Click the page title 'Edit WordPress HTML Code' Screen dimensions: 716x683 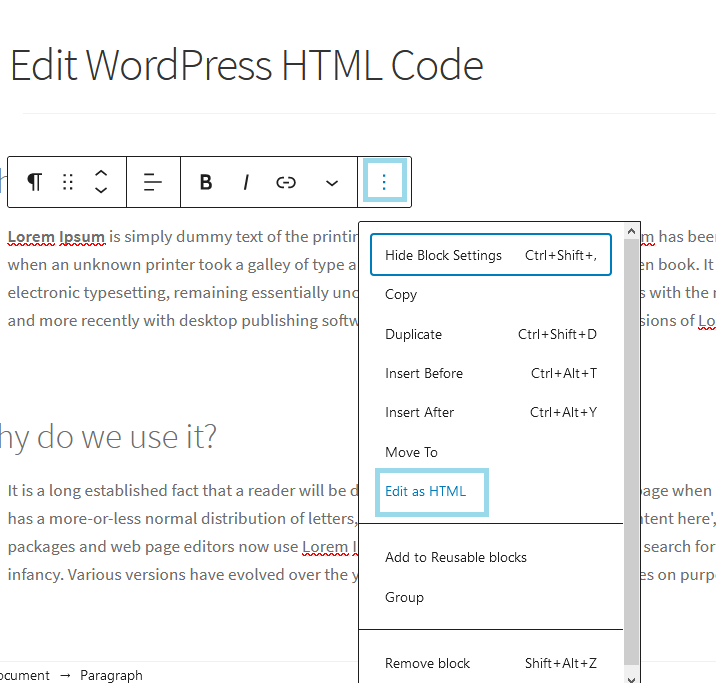(247, 65)
